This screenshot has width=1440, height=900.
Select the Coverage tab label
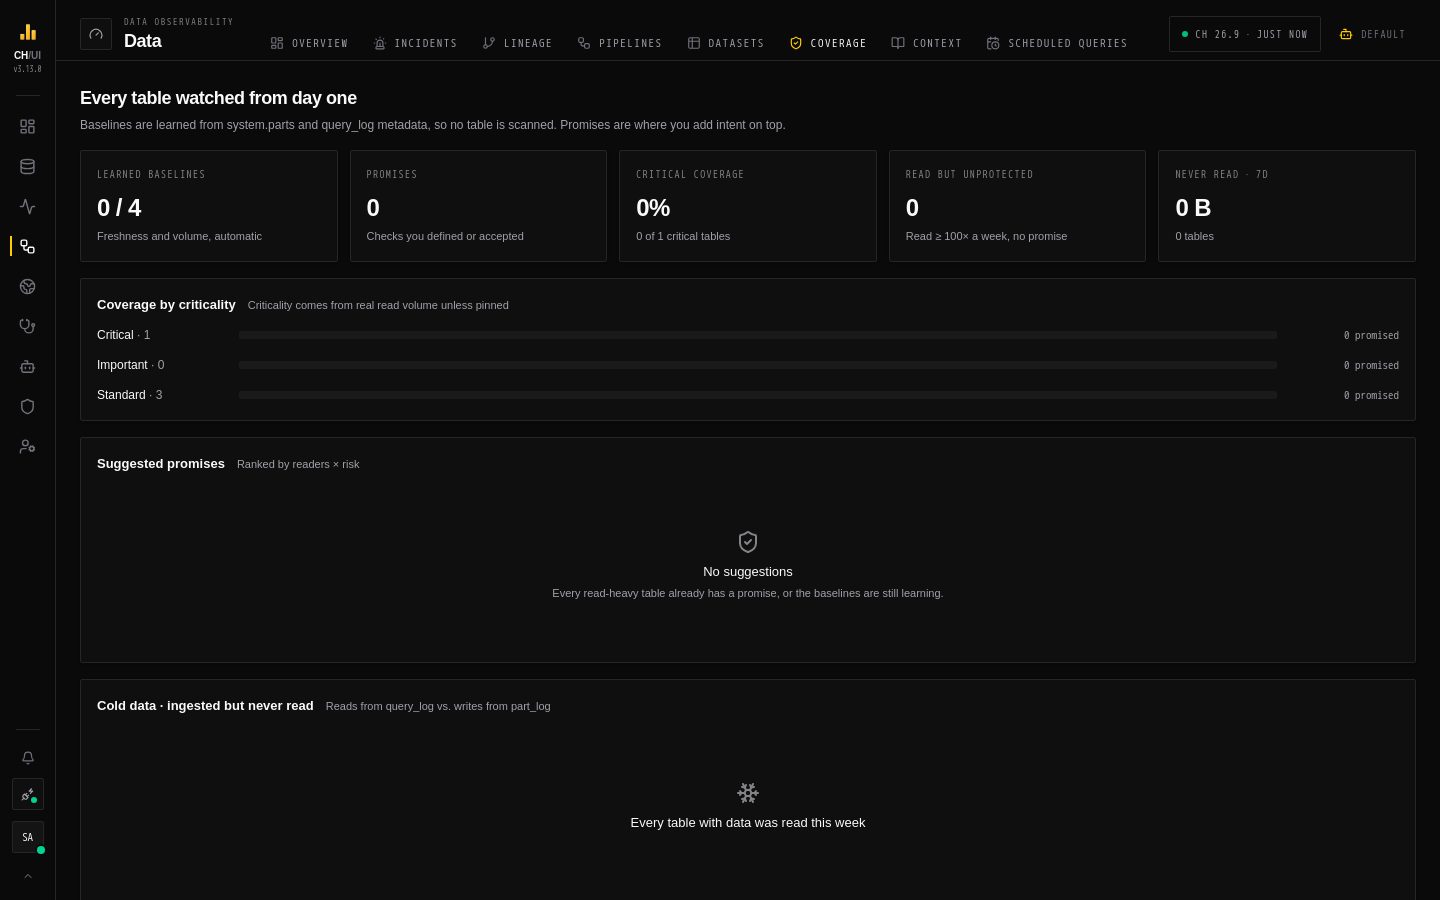tap(838, 43)
